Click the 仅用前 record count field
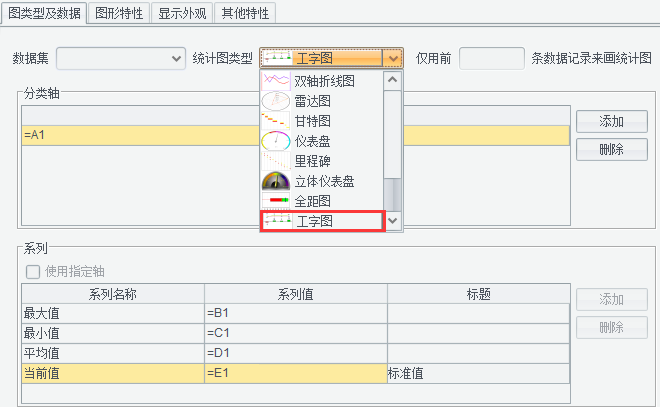660x407 pixels. [x=492, y=59]
